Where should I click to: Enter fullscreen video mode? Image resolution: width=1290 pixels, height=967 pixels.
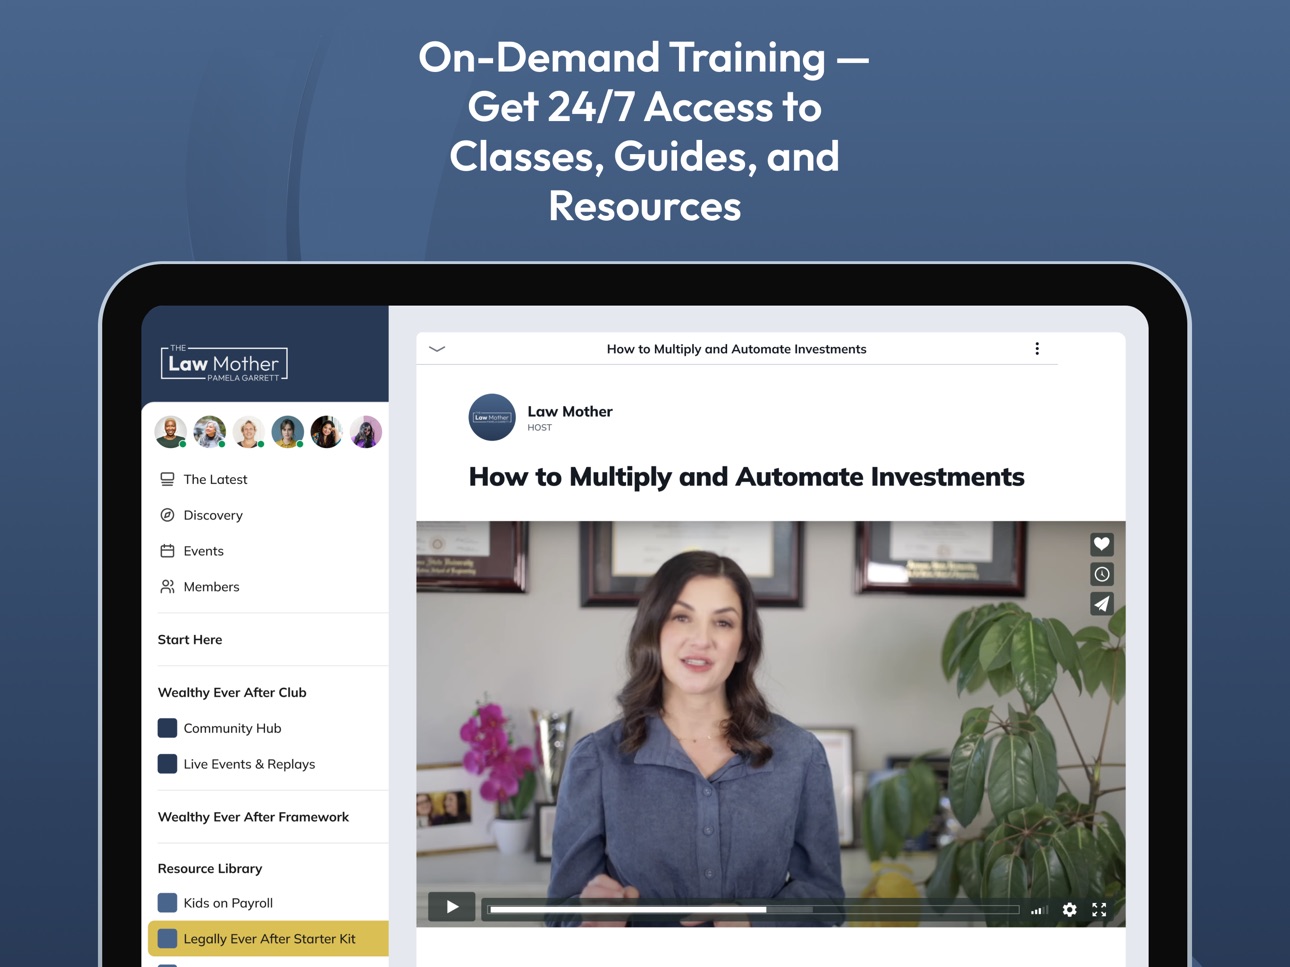tap(1099, 910)
